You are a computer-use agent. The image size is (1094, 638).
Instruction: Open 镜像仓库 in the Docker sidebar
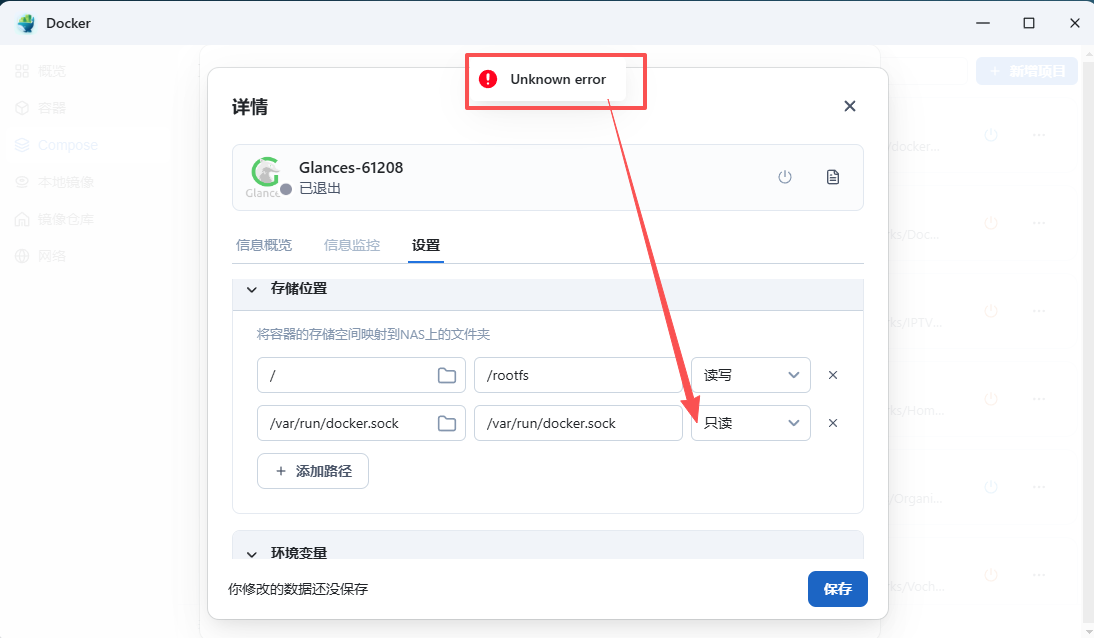(54, 219)
